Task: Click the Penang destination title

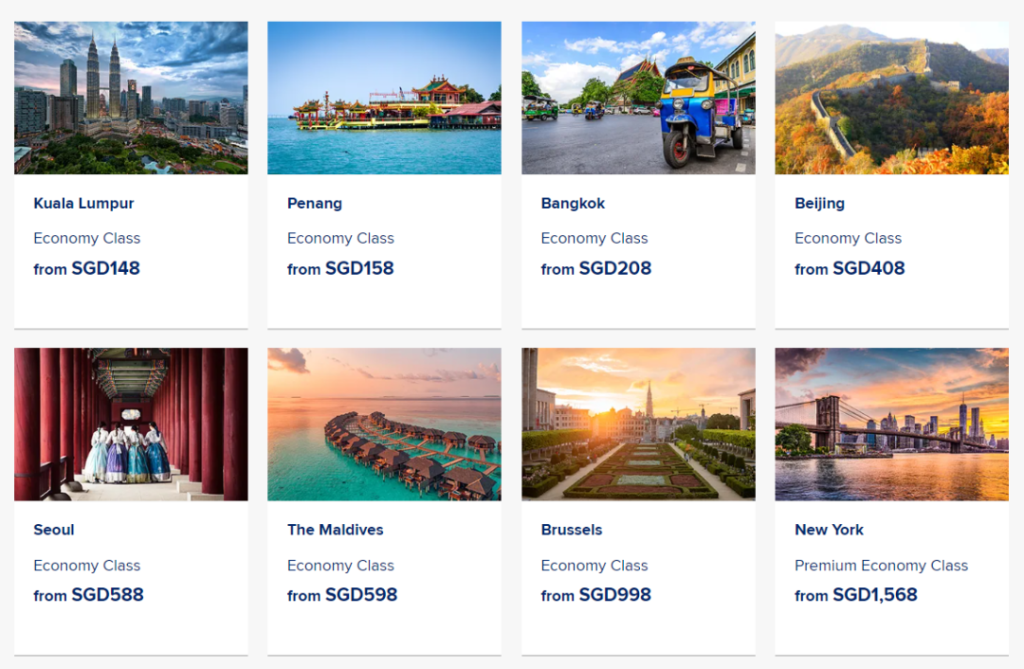Action: (315, 203)
